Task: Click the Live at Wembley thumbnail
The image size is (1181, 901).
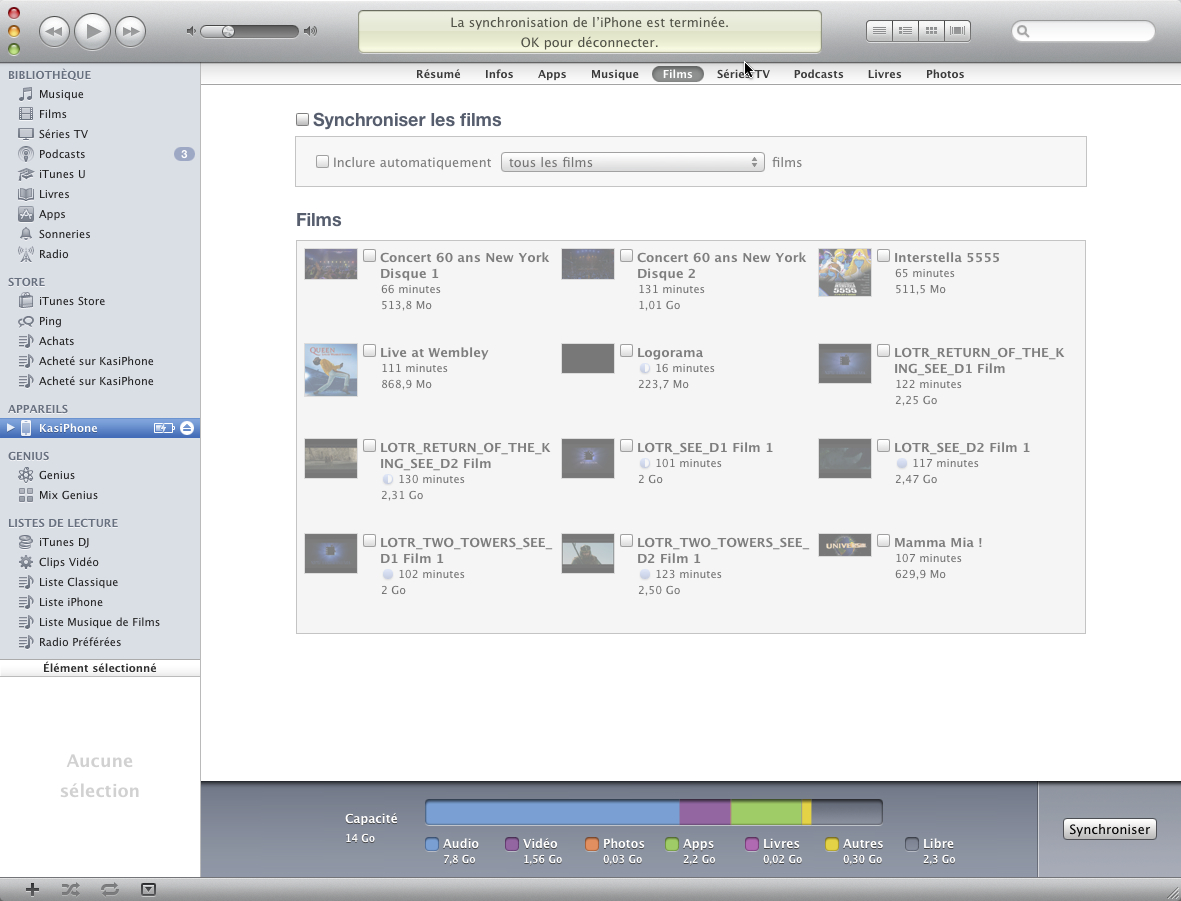Action: (331, 370)
